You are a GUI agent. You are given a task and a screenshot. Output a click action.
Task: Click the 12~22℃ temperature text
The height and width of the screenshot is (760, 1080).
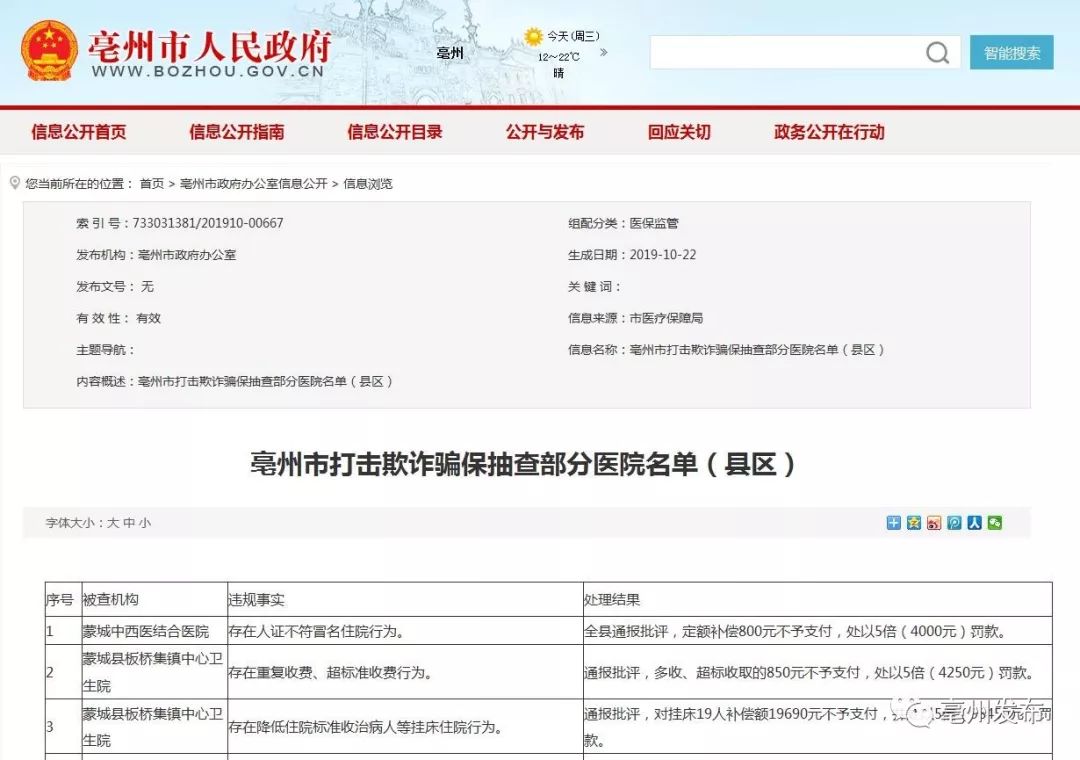(559, 57)
